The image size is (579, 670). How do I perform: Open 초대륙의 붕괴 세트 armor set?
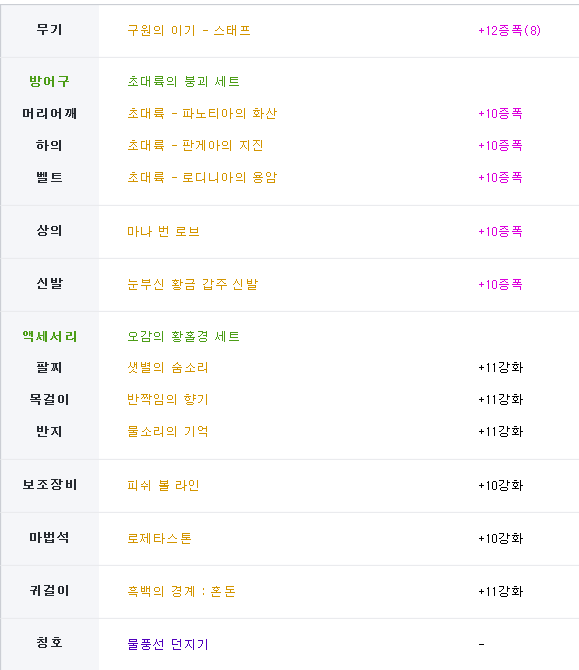(x=183, y=82)
